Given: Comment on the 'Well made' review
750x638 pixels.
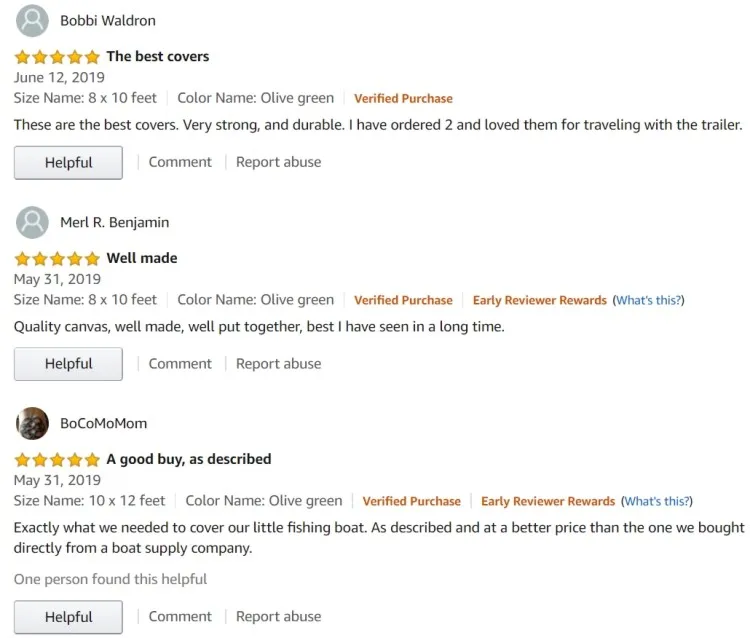Looking at the screenshot, I should pos(180,363).
